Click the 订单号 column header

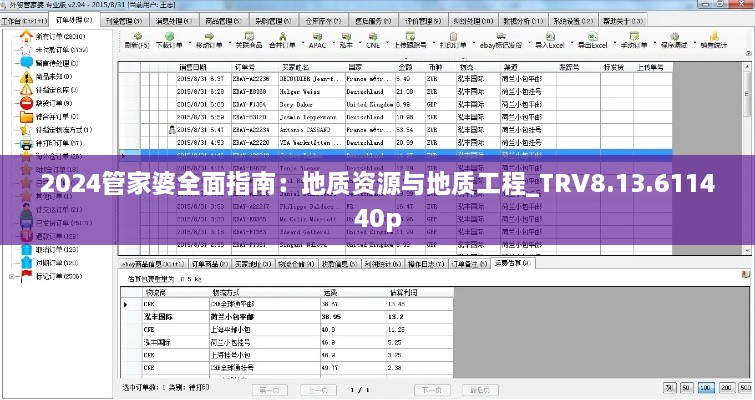(255, 67)
